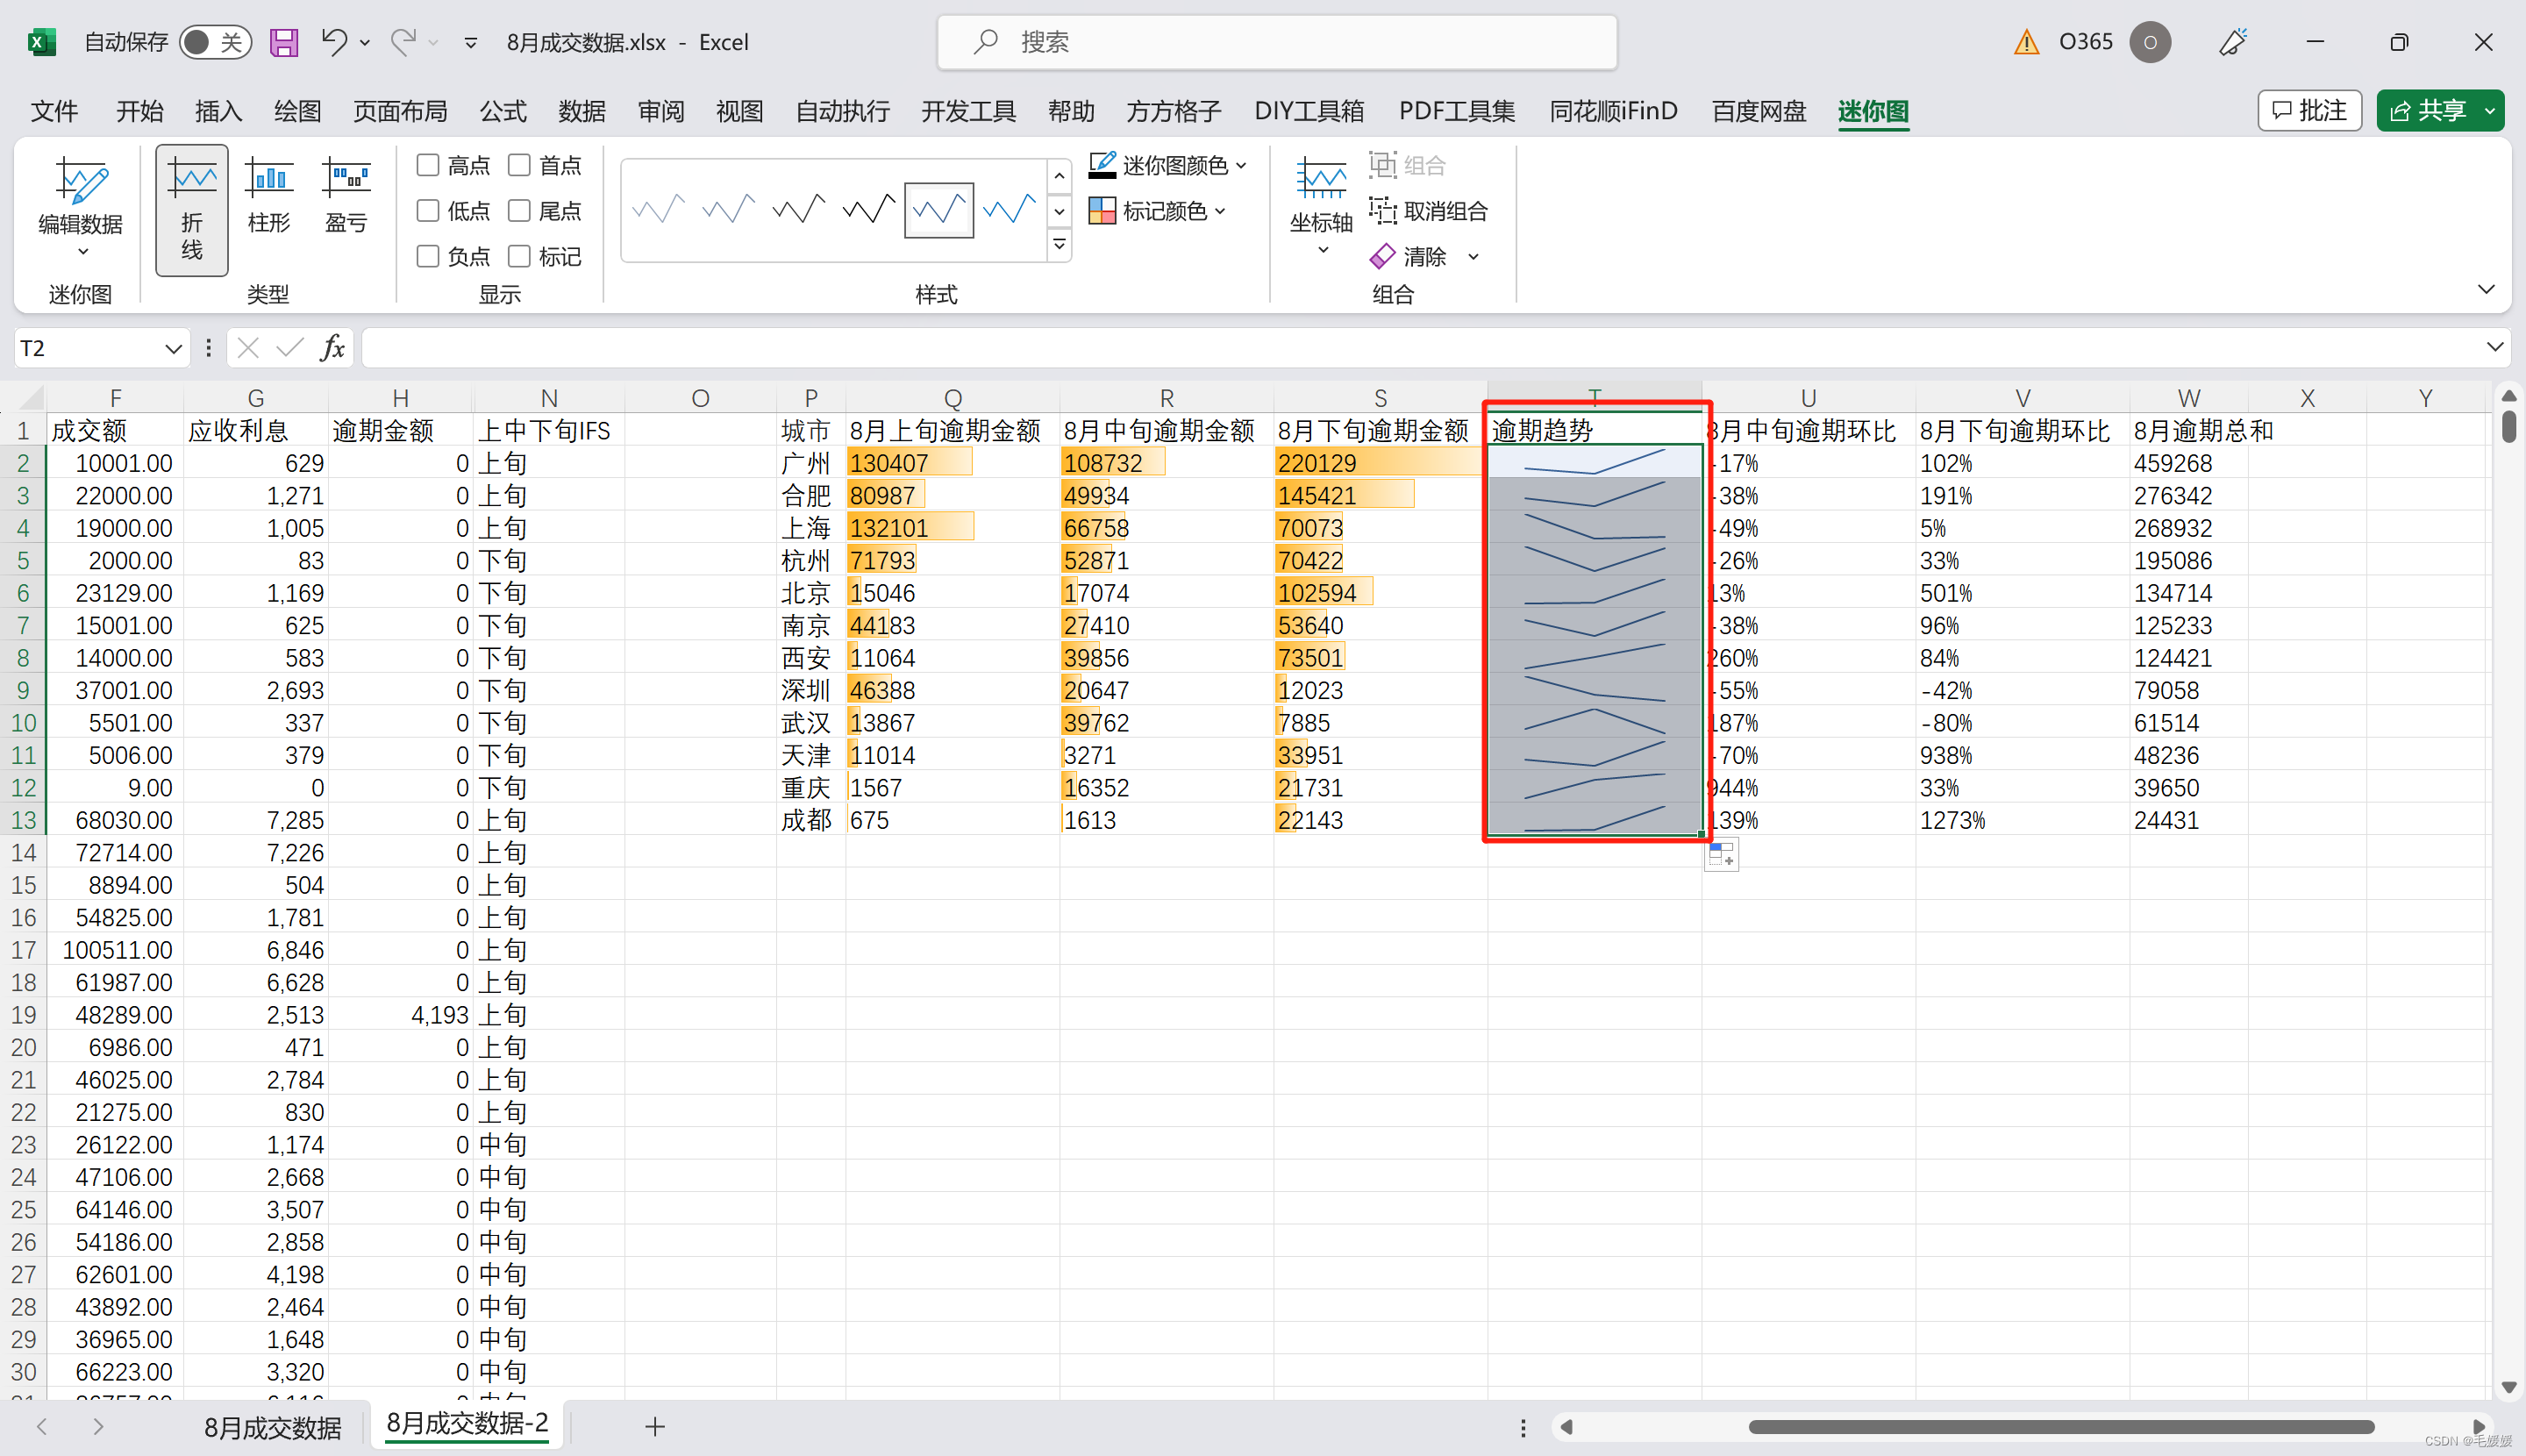Enable the First Point checkbox
This screenshot has height=1456, width=2526.
coord(519,165)
